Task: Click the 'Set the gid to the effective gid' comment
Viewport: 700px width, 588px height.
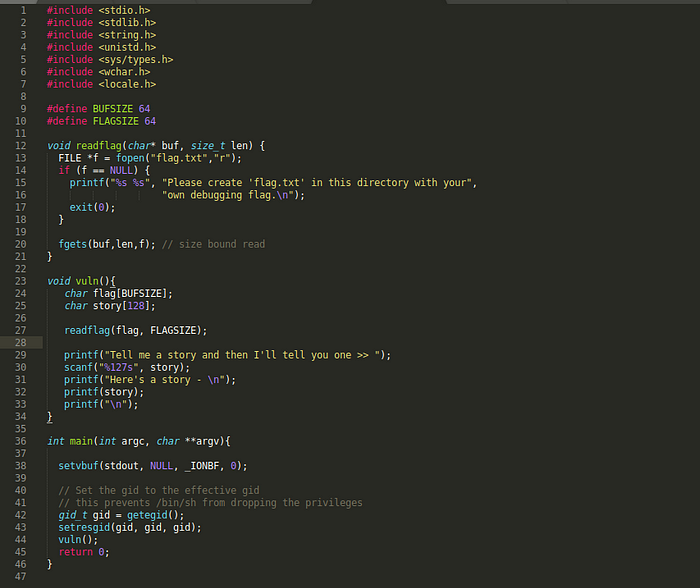Action: pos(159,490)
